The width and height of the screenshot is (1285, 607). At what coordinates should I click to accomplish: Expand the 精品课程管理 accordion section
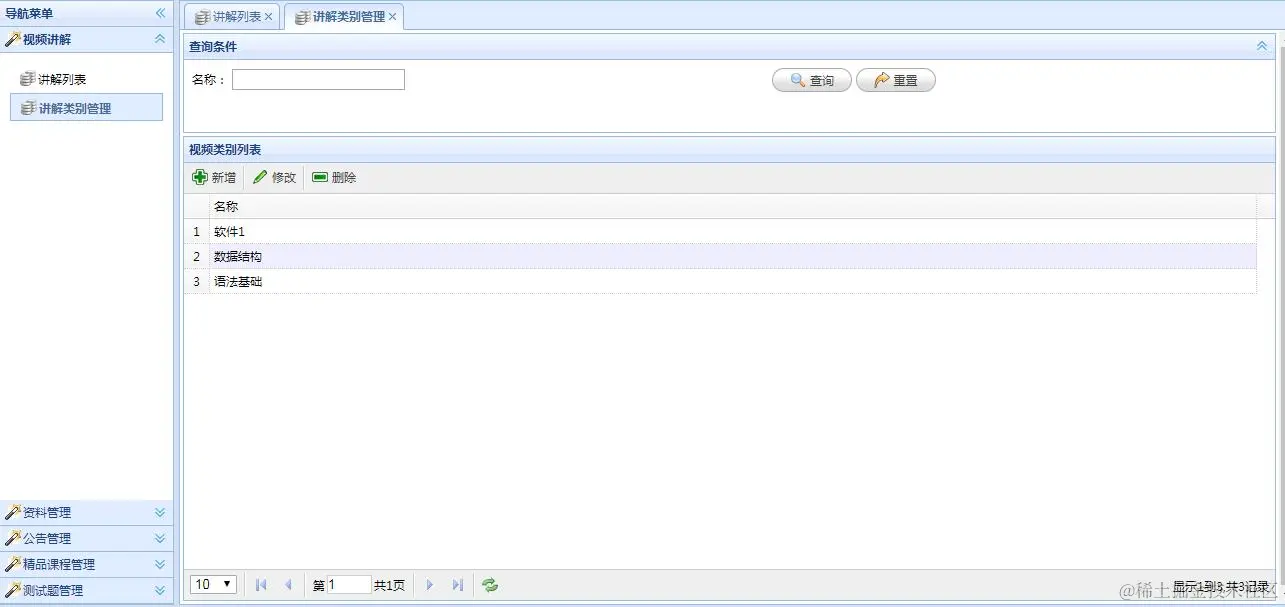tap(160, 564)
